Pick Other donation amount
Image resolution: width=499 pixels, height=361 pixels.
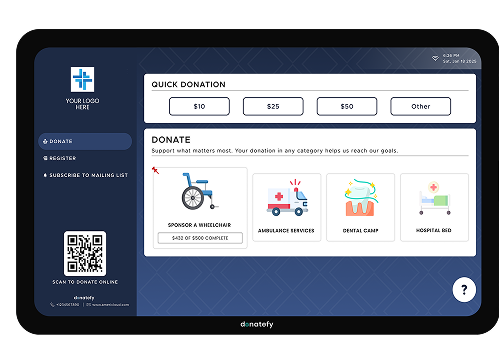(421, 106)
